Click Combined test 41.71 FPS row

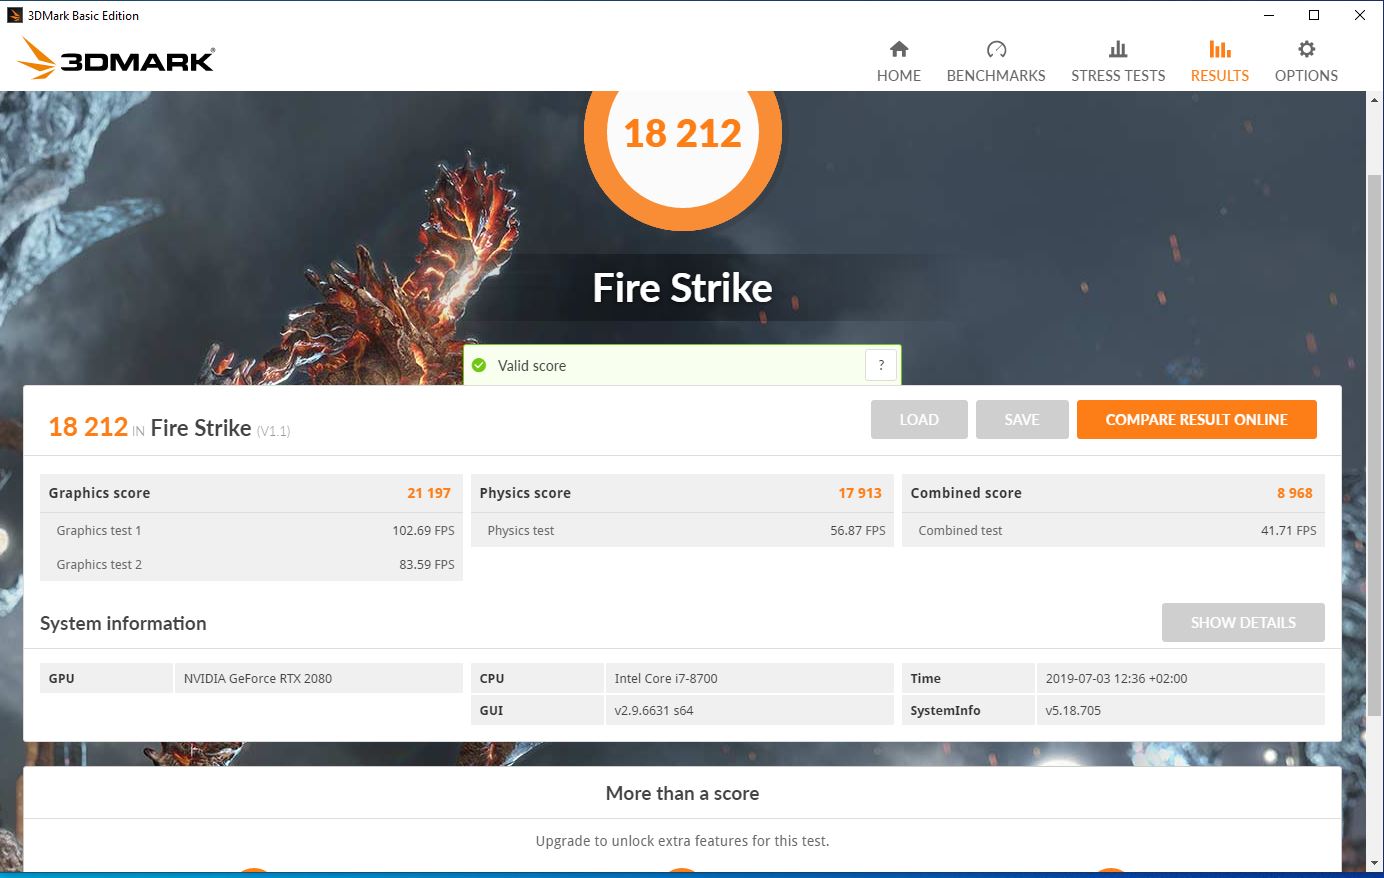pos(1113,530)
